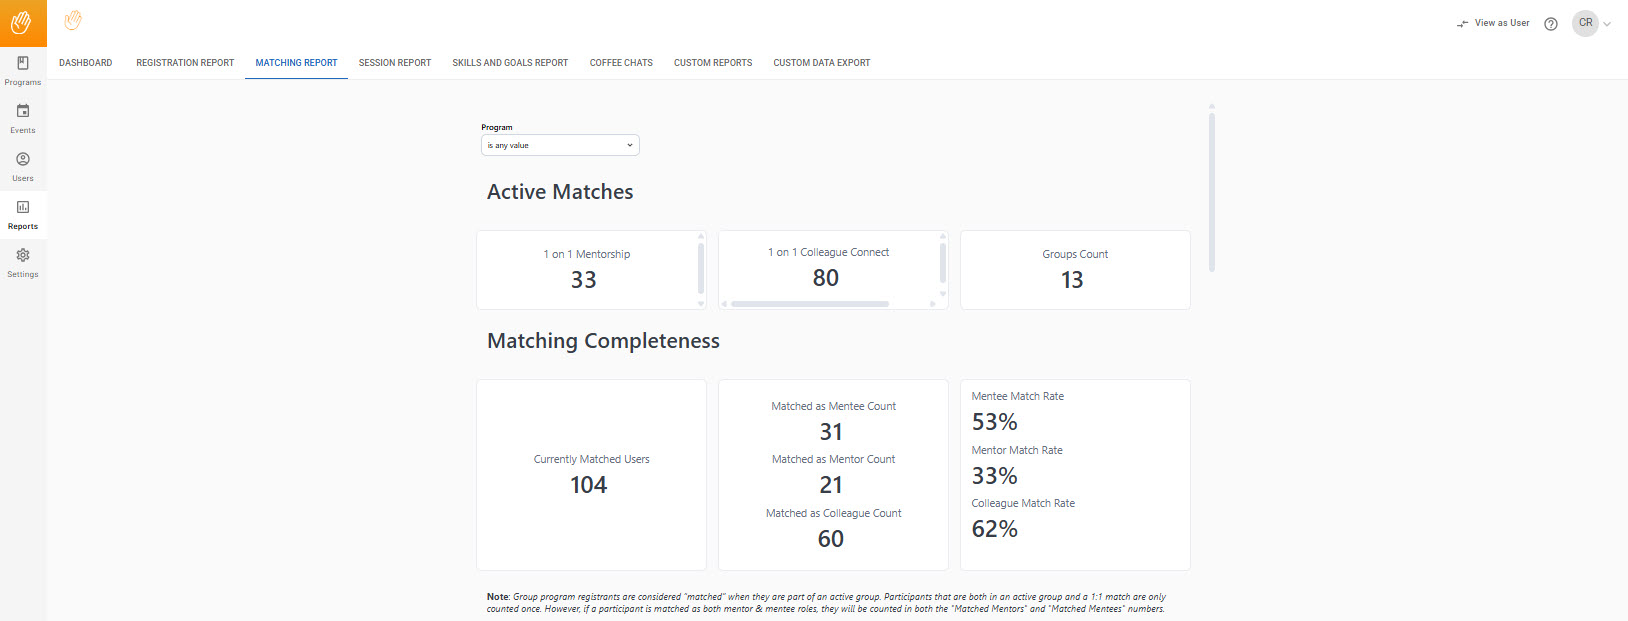Click the report's main vertical scrollbar
The image size is (1628, 621).
1212,192
